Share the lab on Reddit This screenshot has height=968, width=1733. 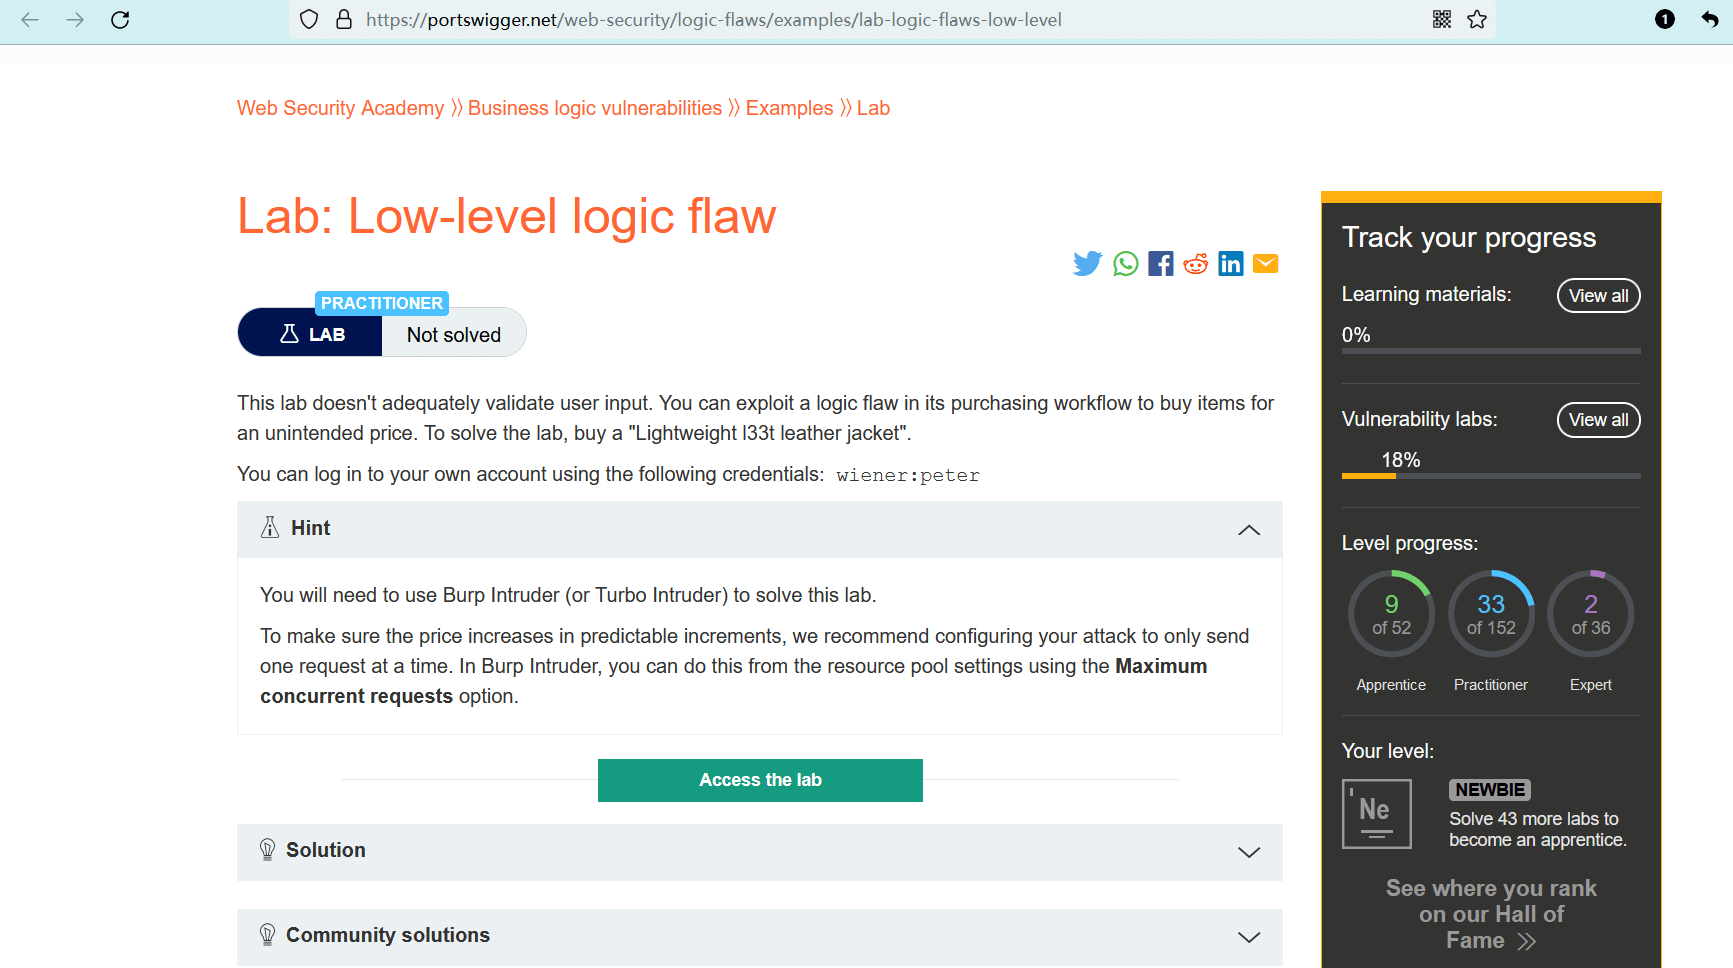pyautogui.click(x=1196, y=263)
